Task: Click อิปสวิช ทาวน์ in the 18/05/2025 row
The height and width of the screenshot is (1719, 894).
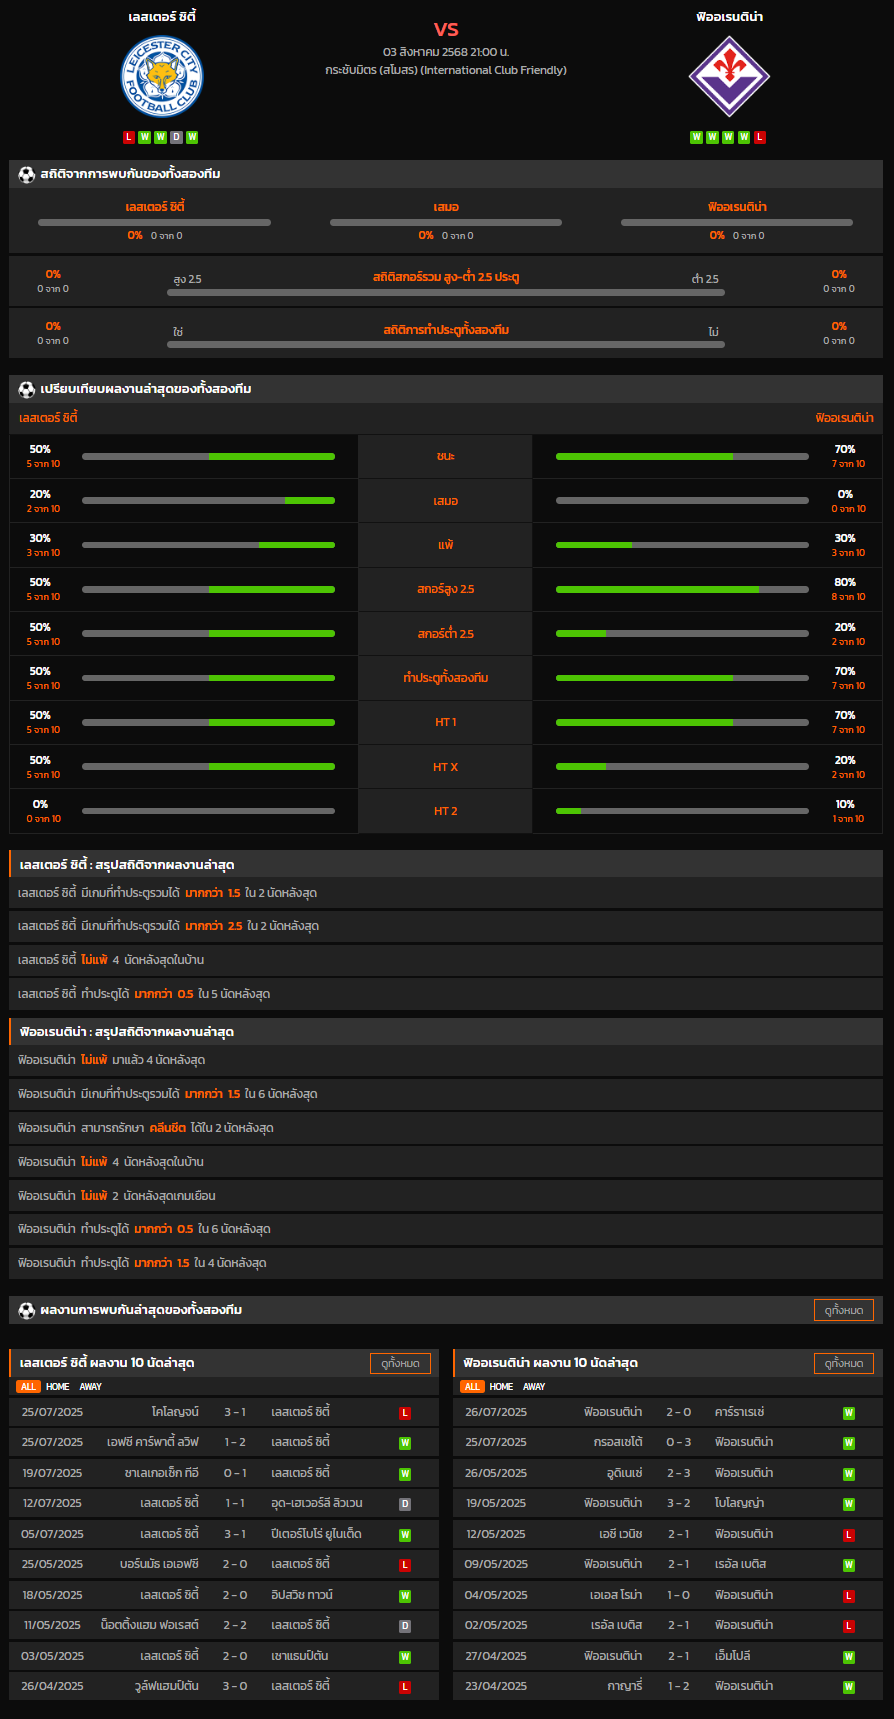Action: coord(302,1596)
